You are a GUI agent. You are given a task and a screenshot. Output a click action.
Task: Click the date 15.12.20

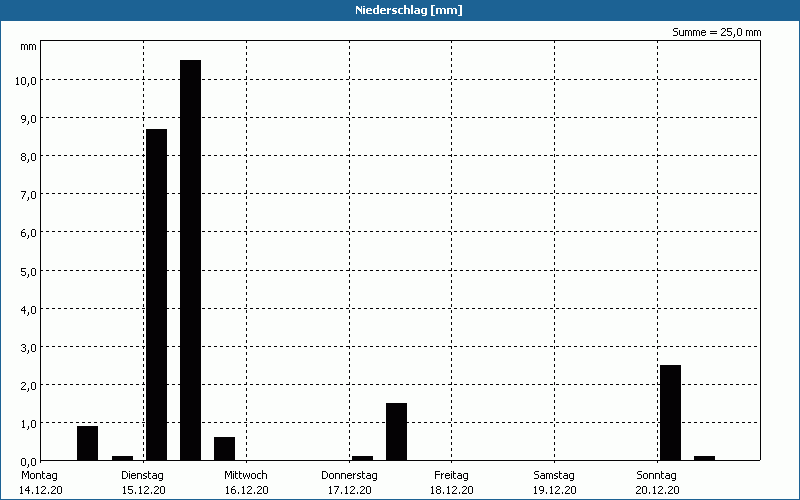(x=143, y=490)
